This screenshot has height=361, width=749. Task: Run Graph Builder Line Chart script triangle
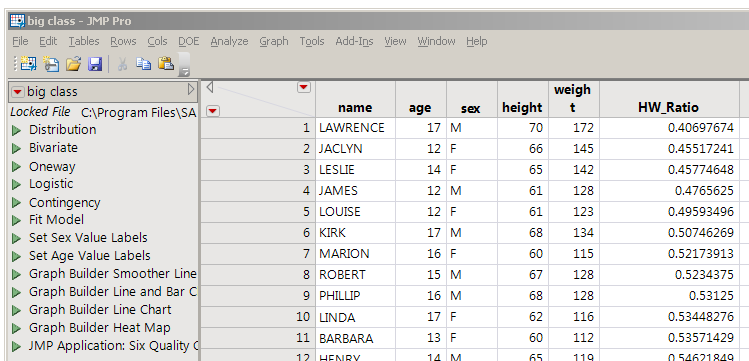point(17,310)
